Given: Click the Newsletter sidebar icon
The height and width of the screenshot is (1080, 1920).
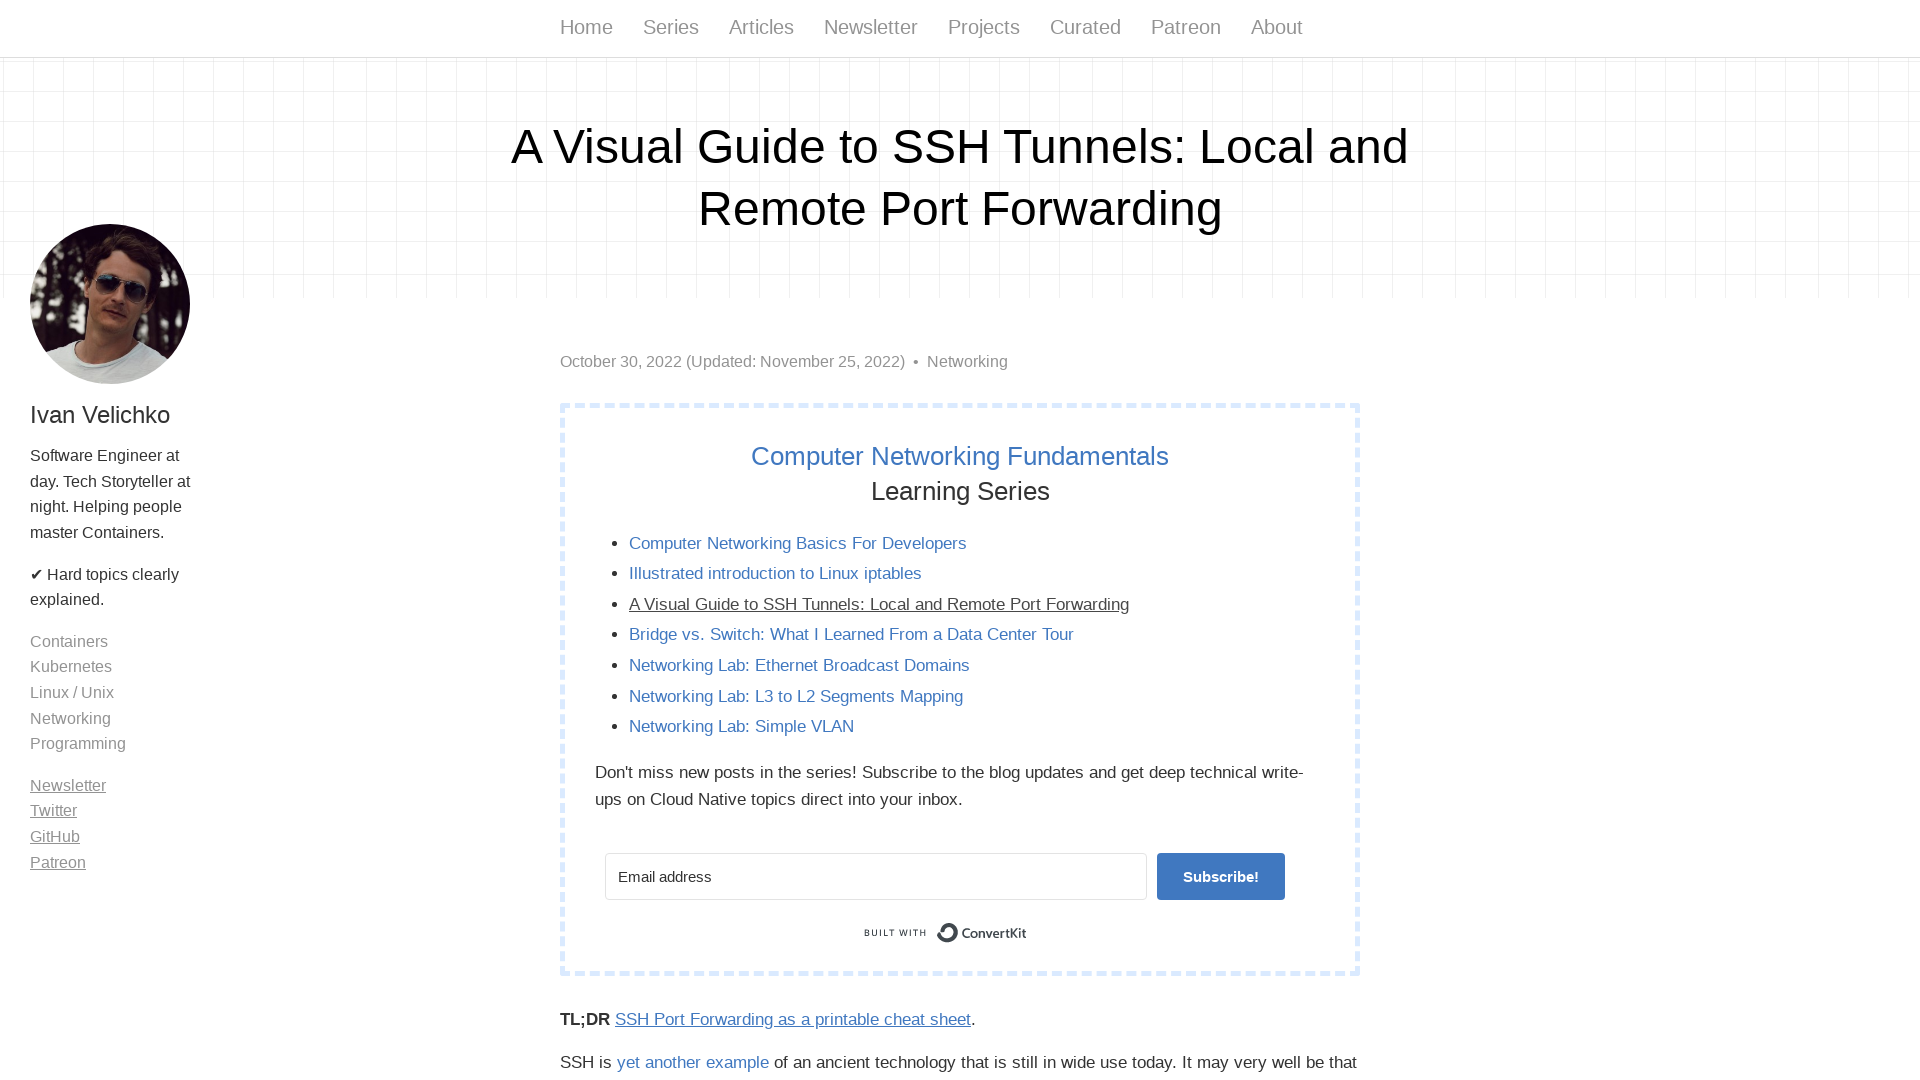Looking at the screenshot, I should click(67, 785).
